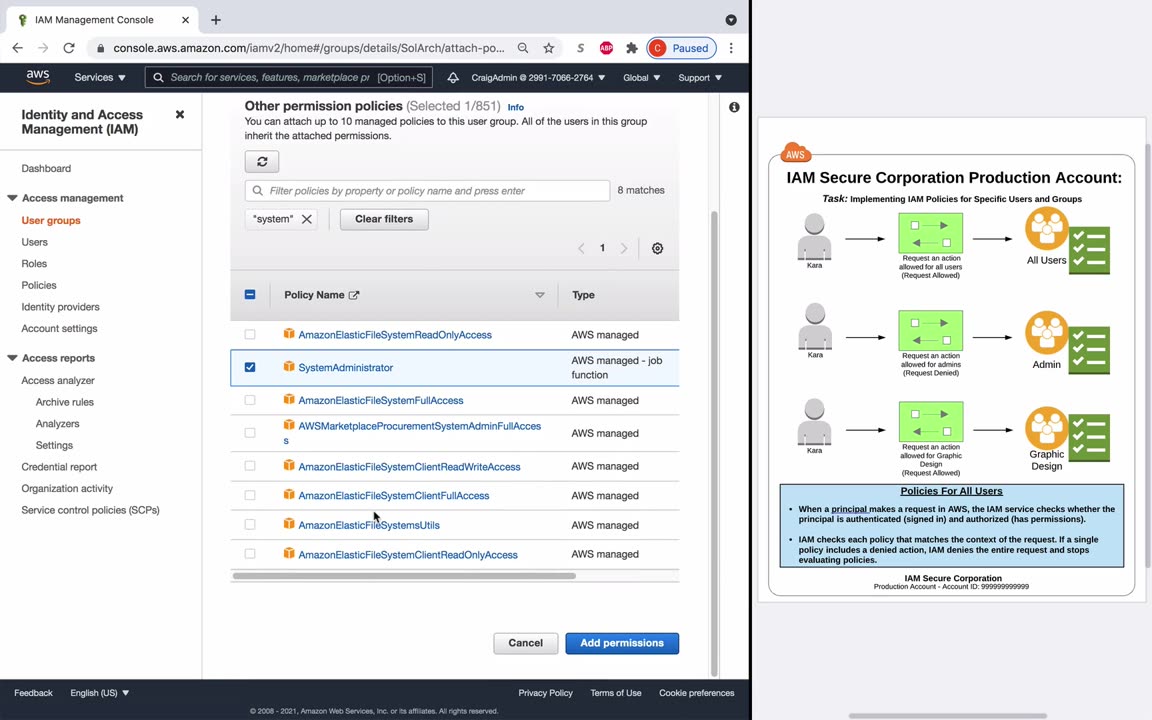Open the Chrome tab search dropdown

click(x=731, y=20)
